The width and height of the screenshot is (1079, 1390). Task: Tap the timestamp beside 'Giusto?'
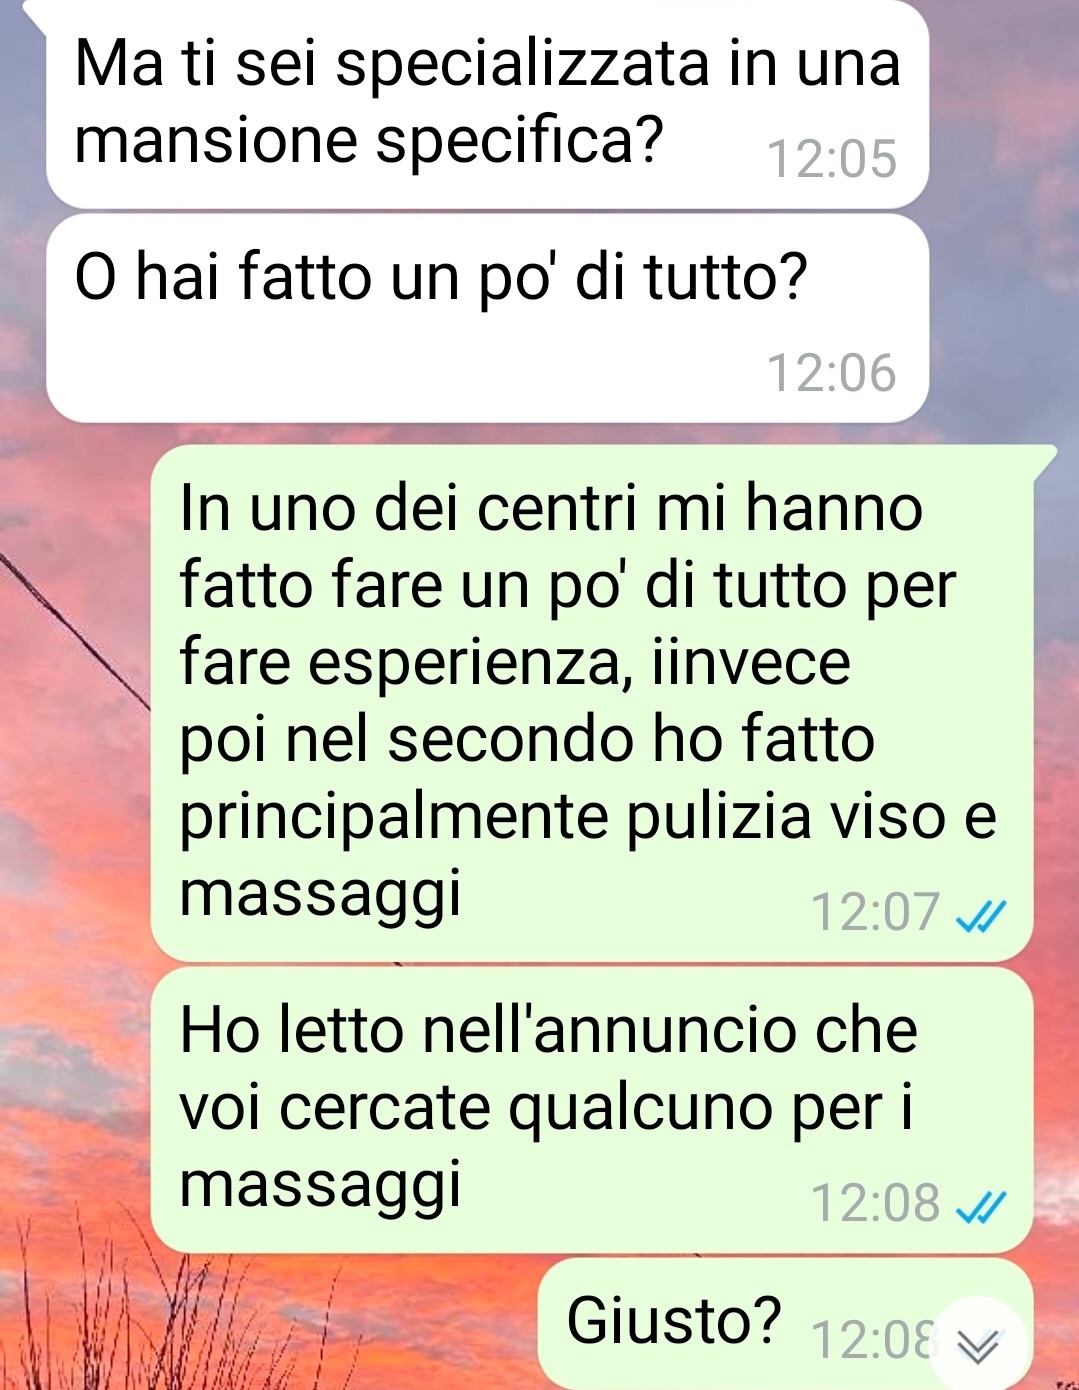click(x=872, y=1340)
